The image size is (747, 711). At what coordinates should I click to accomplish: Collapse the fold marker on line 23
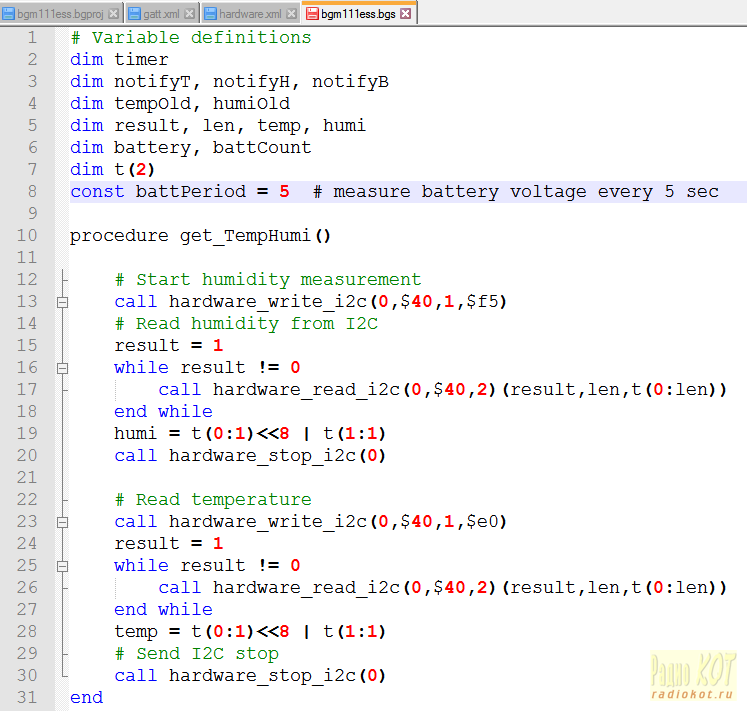pyautogui.click(x=62, y=522)
